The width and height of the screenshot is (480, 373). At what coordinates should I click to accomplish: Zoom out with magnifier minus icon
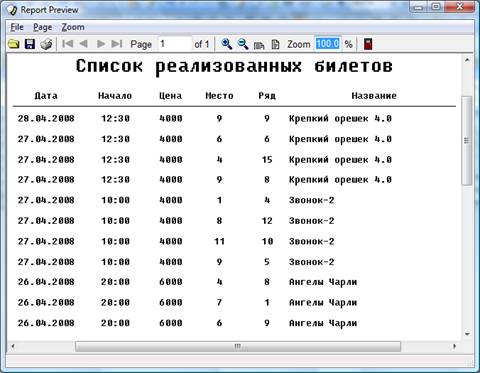click(243, 44)
